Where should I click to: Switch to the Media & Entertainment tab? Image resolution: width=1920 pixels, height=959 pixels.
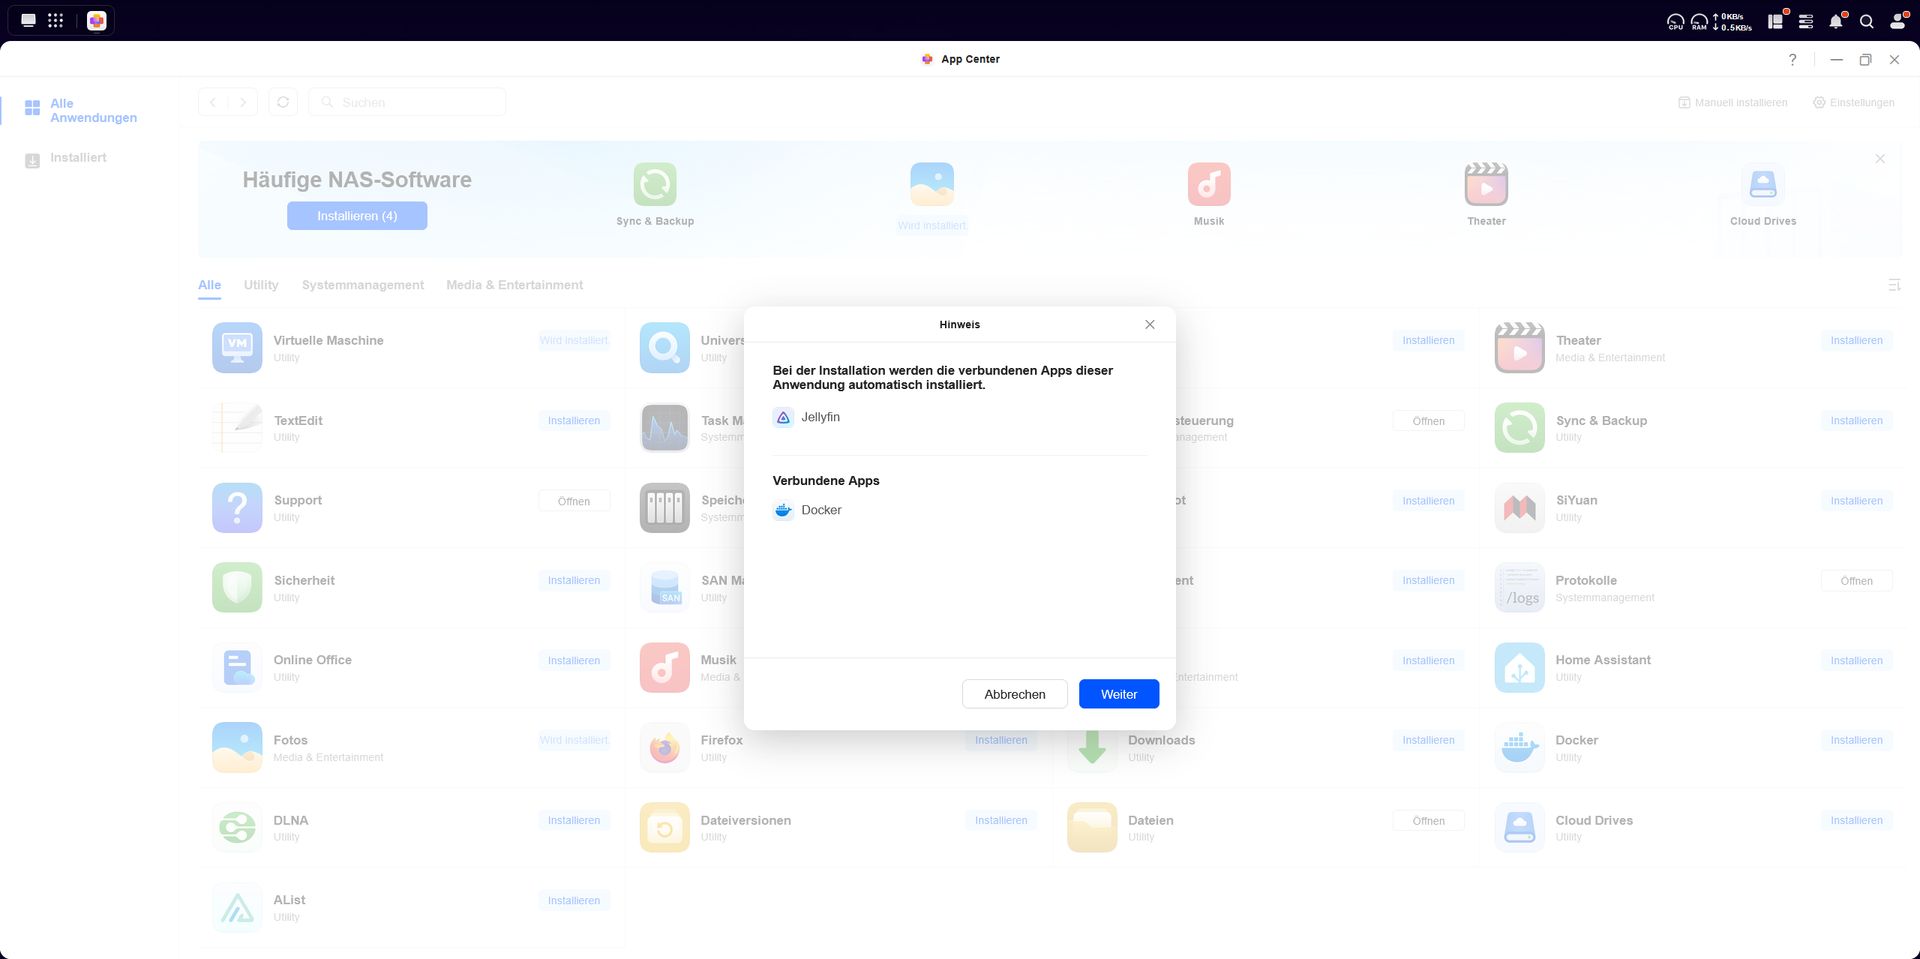pos(514,285)
